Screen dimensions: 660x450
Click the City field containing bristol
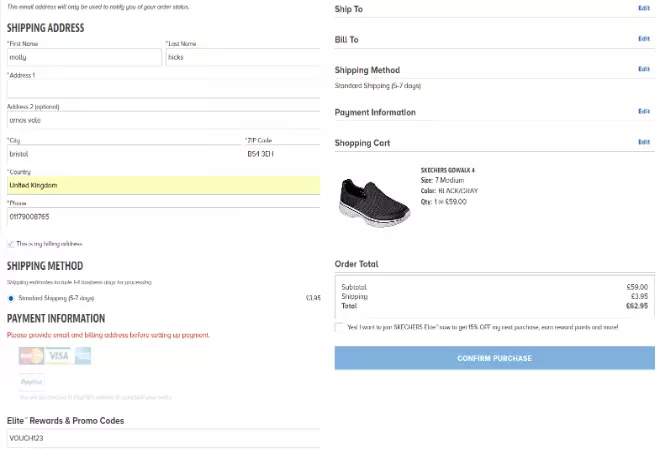[125, 154]
